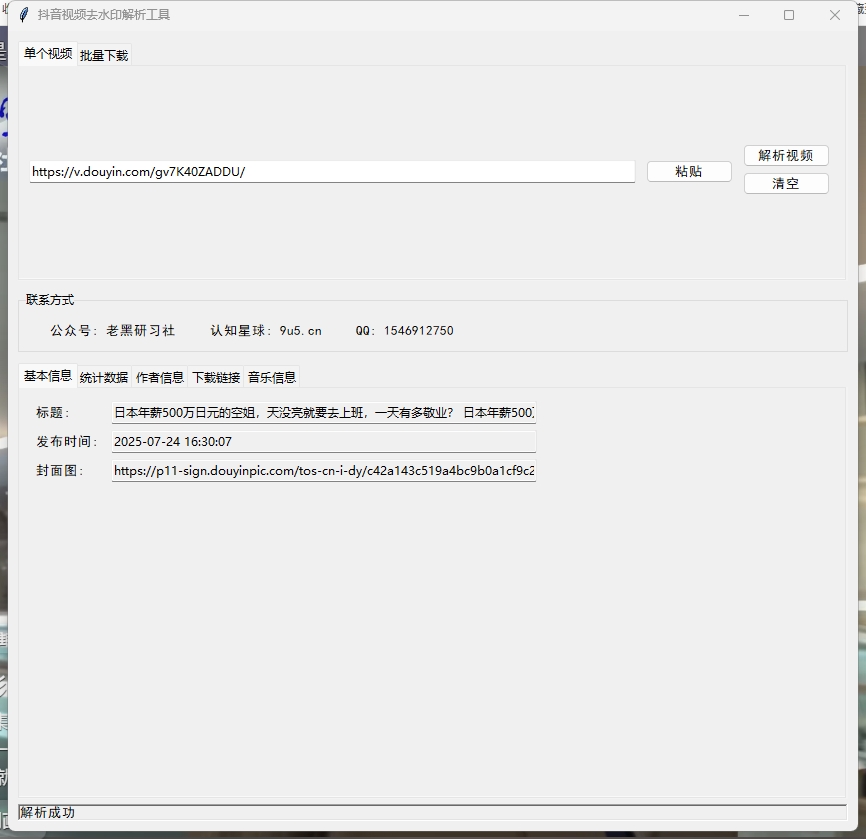Select the 基本信息 info tab
This screenshot has width=866, height=839.
coord(47,377)
